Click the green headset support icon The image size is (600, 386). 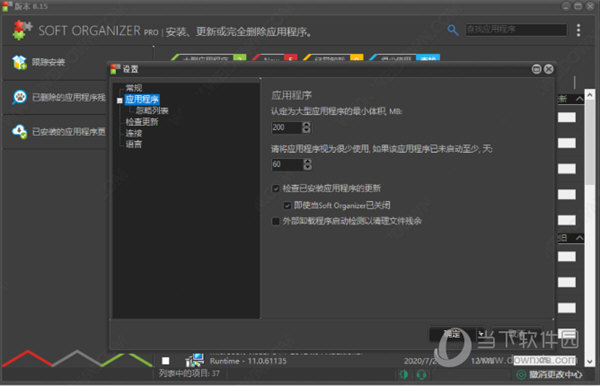coord(421,375)
